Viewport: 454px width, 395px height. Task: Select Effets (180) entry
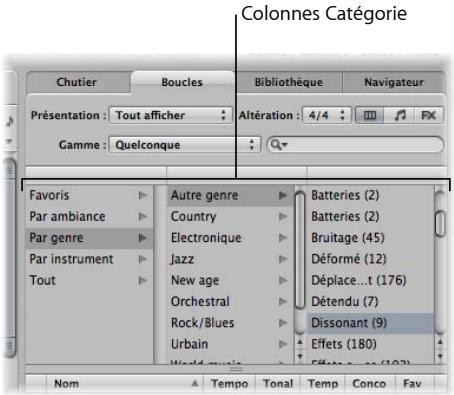pyautogui.click(x=371, y=344)
